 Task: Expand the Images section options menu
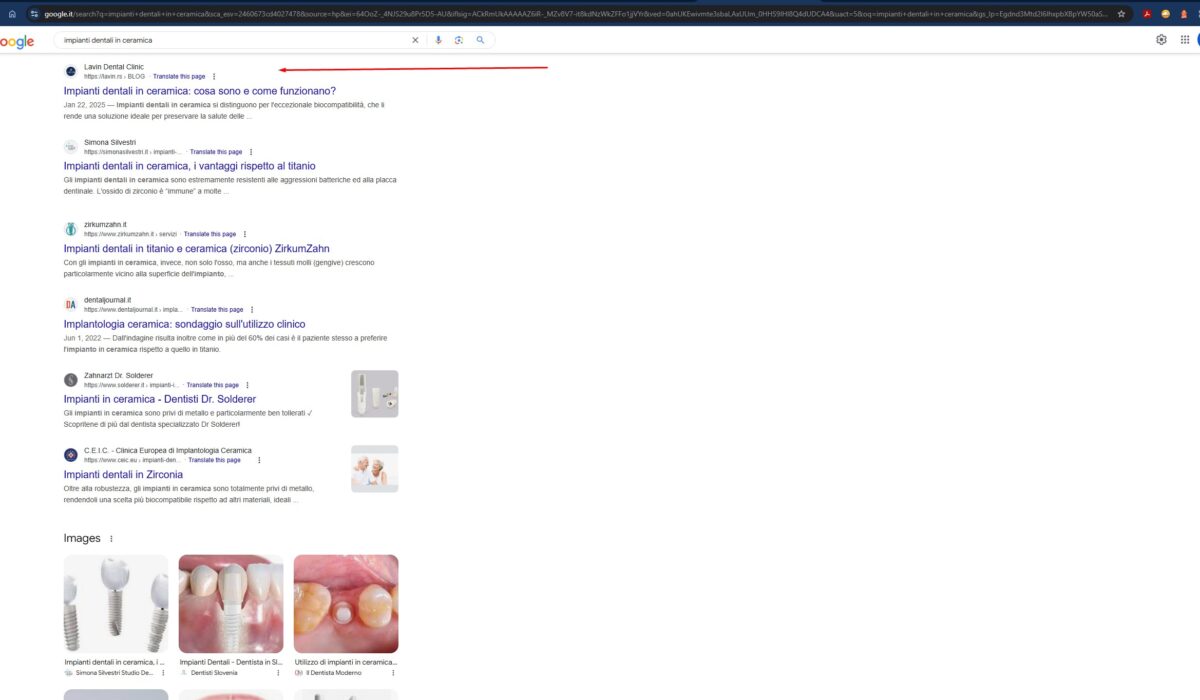[111, 539]
